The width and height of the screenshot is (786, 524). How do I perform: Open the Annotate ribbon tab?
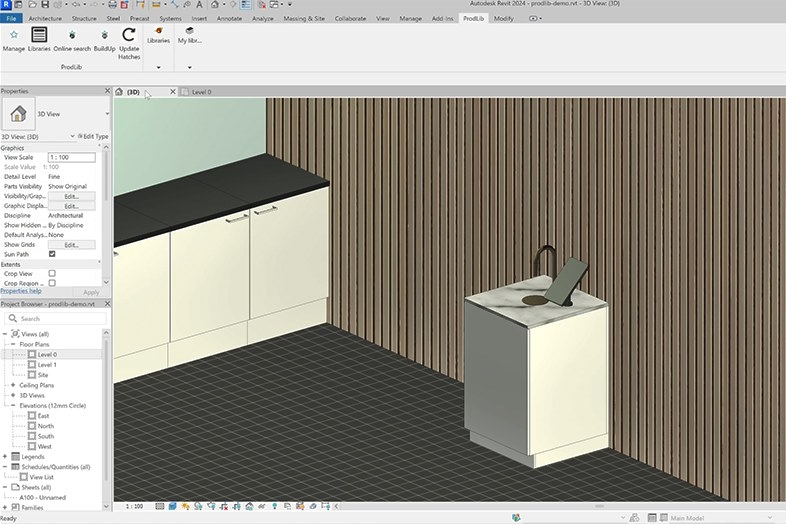pos(229,19)
